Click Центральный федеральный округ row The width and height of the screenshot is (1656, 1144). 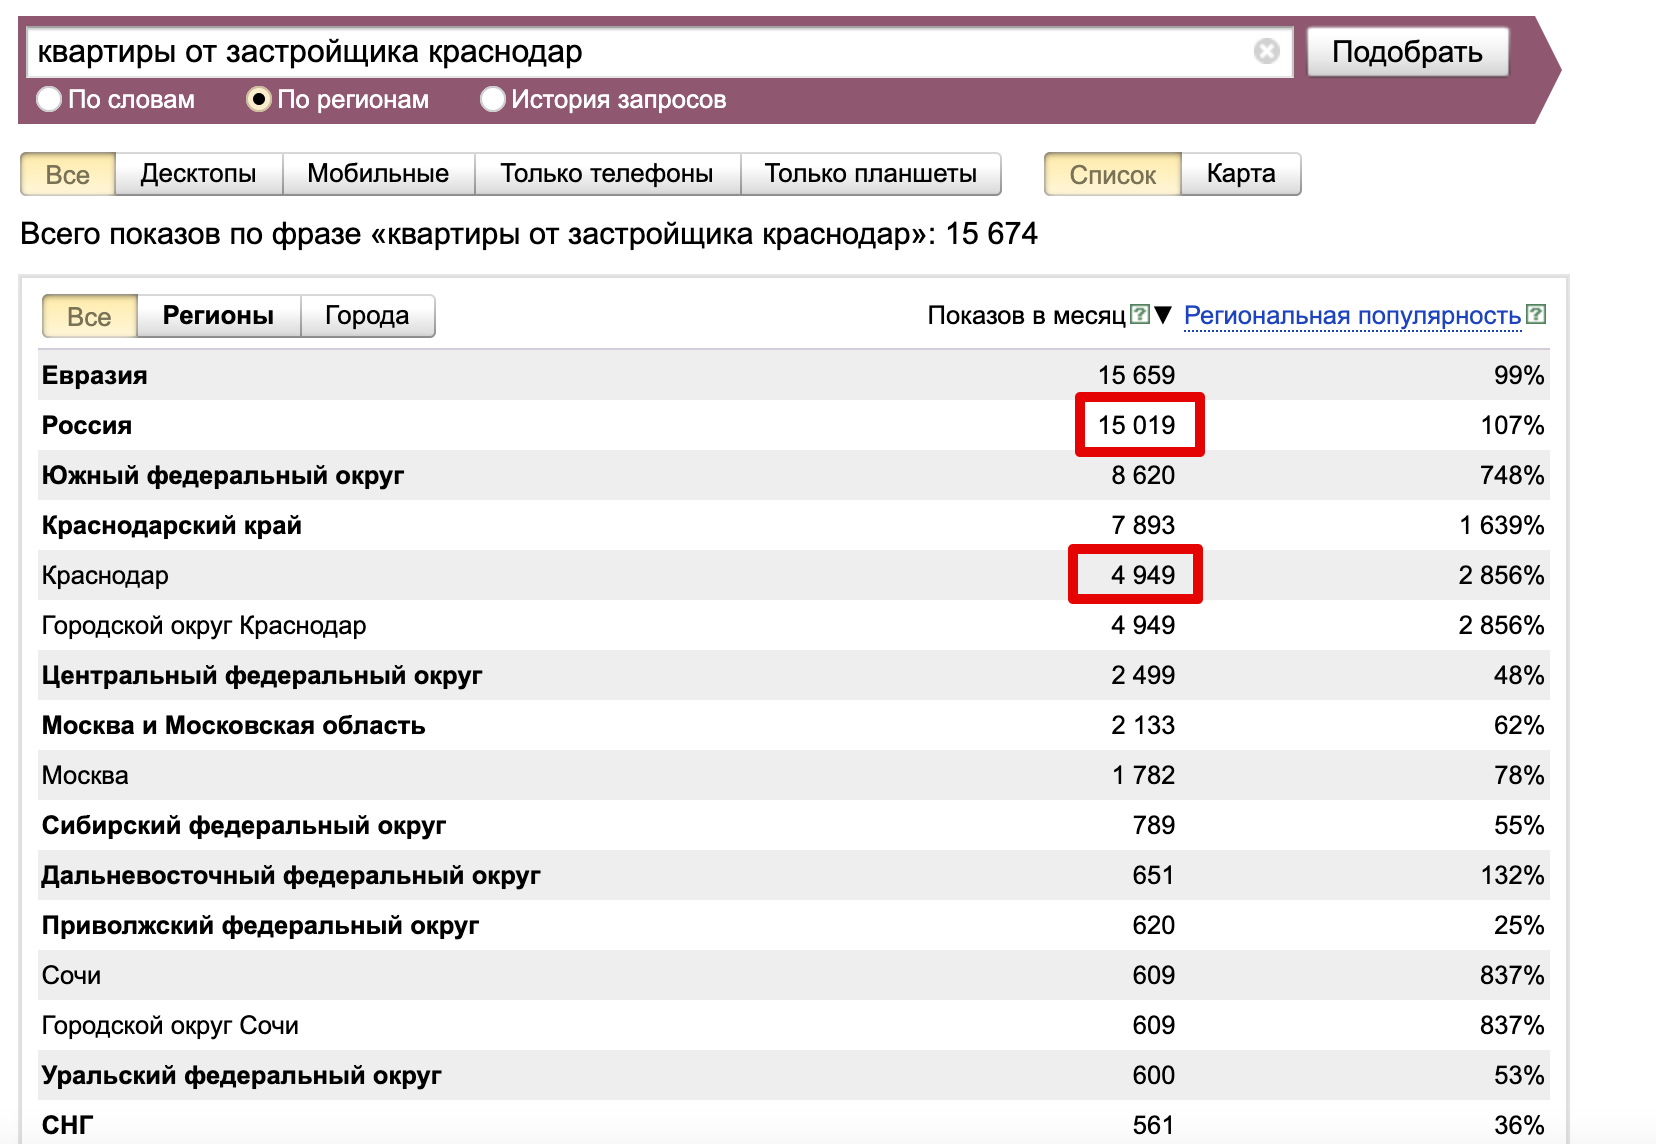coord(794,675)
